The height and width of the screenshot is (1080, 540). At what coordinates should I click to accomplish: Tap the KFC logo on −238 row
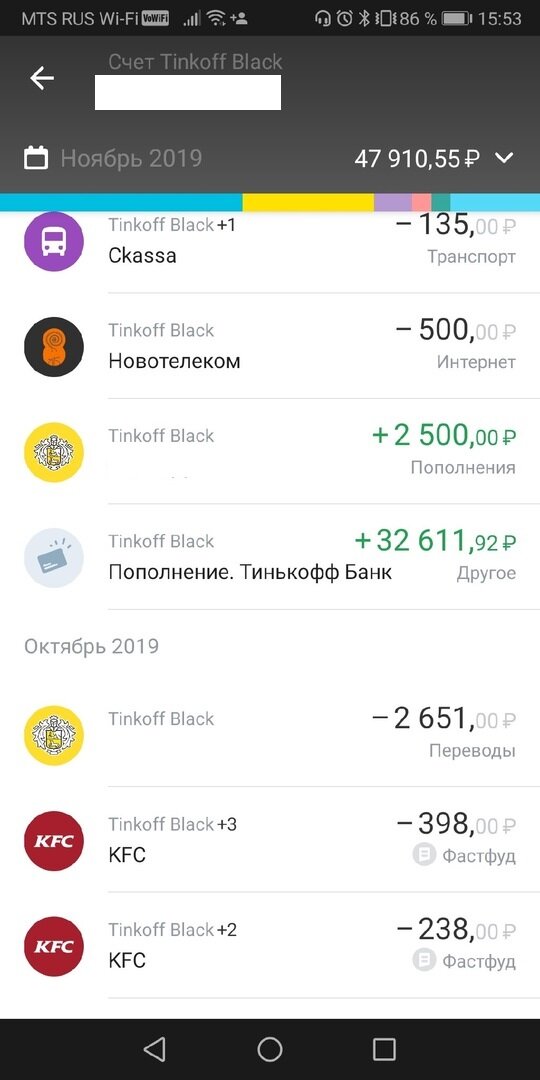click(54, 946)
